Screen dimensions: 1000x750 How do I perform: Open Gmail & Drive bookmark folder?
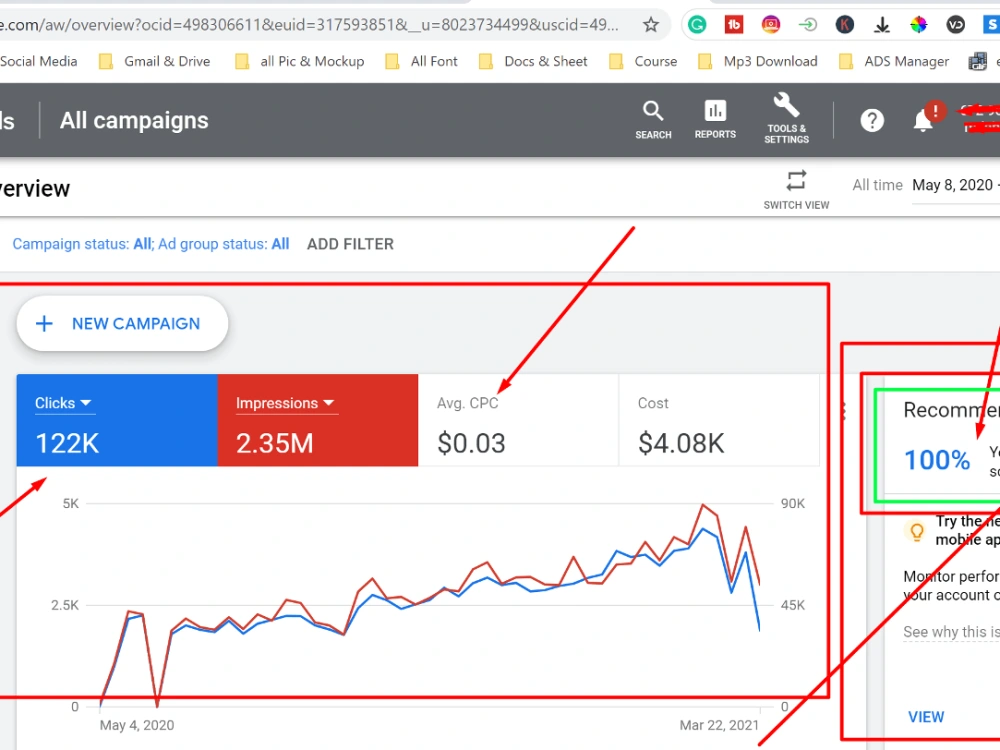[156, 61]
